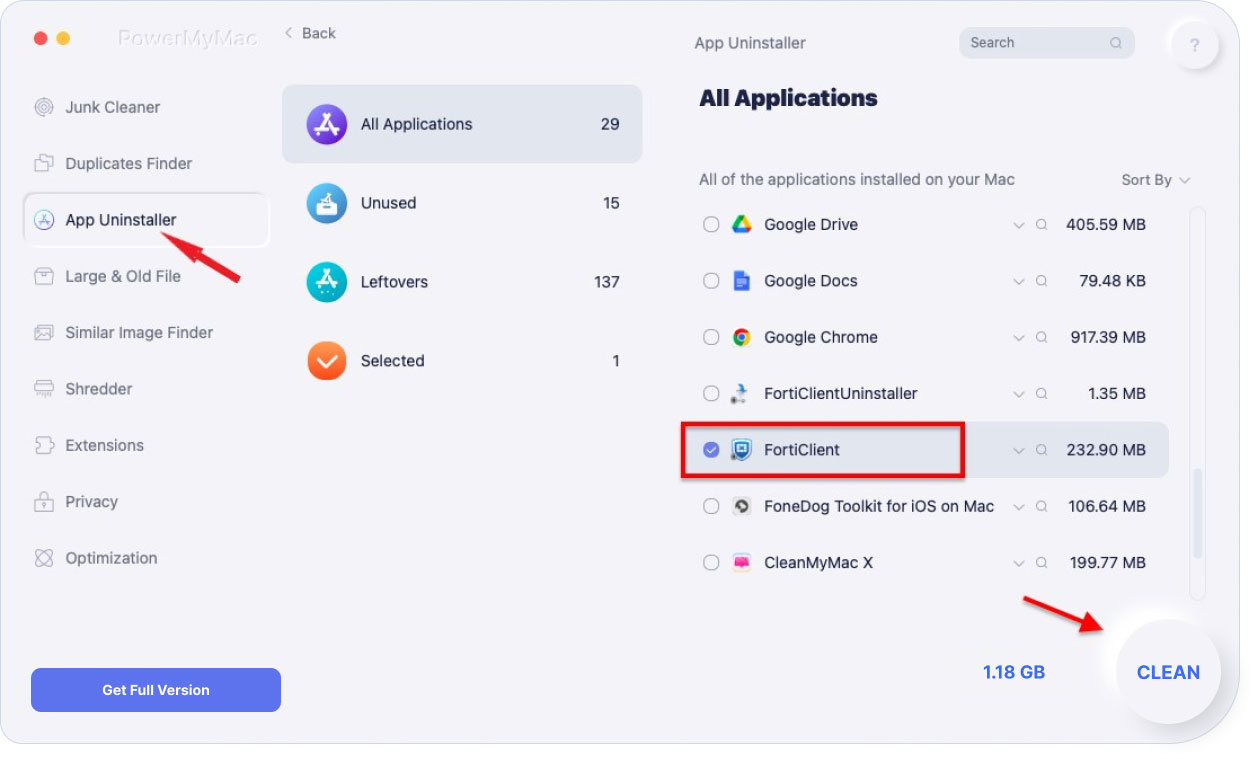Image resolution: width=1256 pixels, height=759 pixels.
Task: Expand the CleanMyMac X details chevron
Action: (x=1019, y=563)
